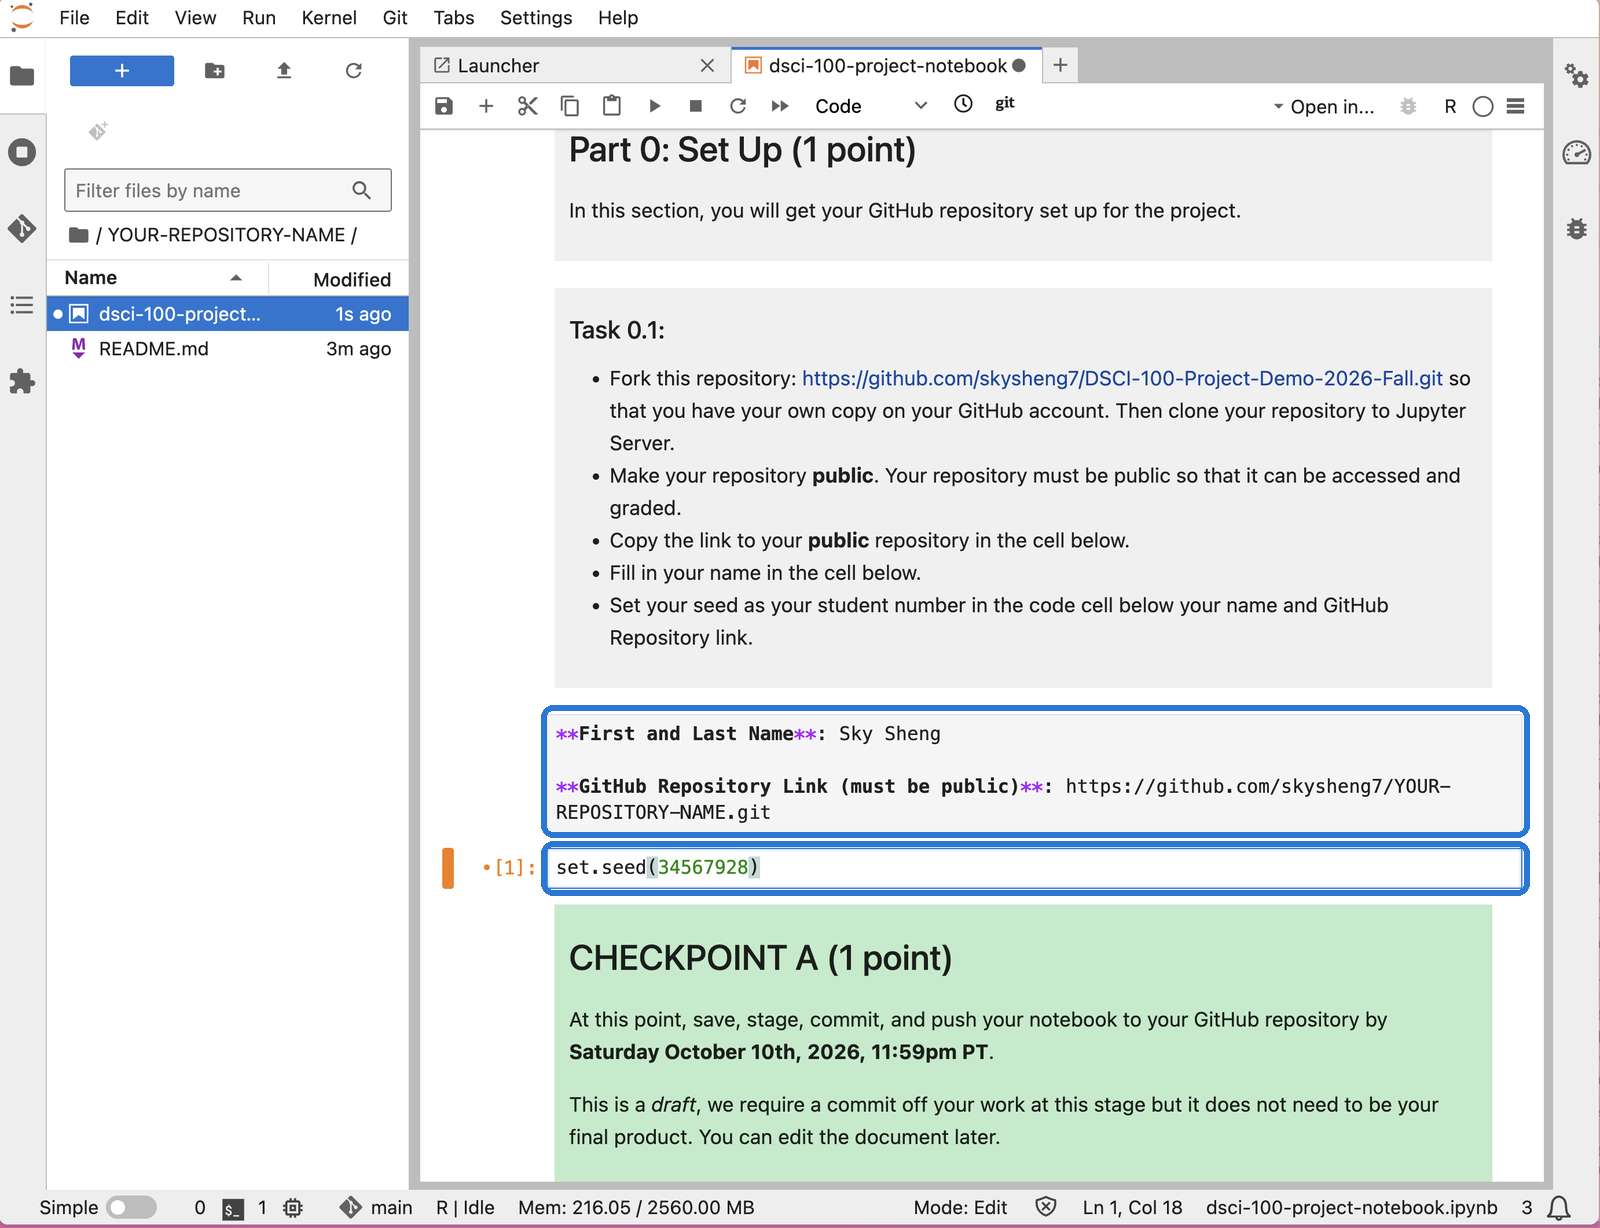The image size is (1600, 1228).
Task: Open the Kernel menu
Action: [x=329, y=18]
